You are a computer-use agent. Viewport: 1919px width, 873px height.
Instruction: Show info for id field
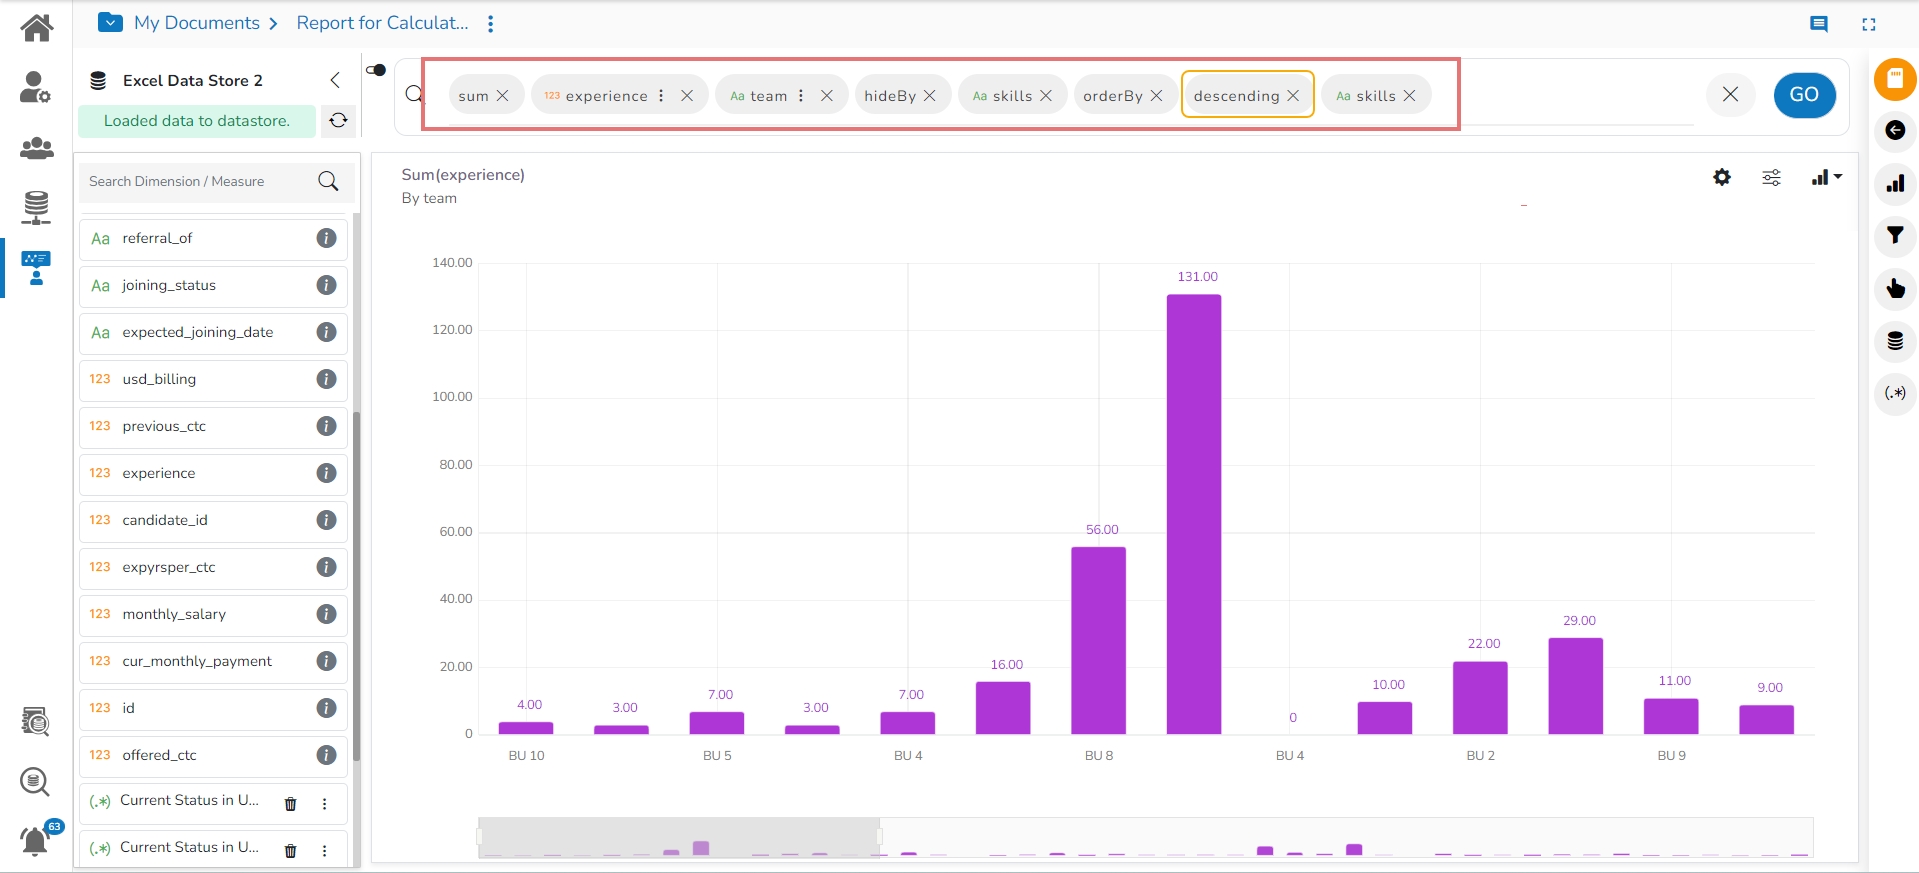[x=326, y=708]
